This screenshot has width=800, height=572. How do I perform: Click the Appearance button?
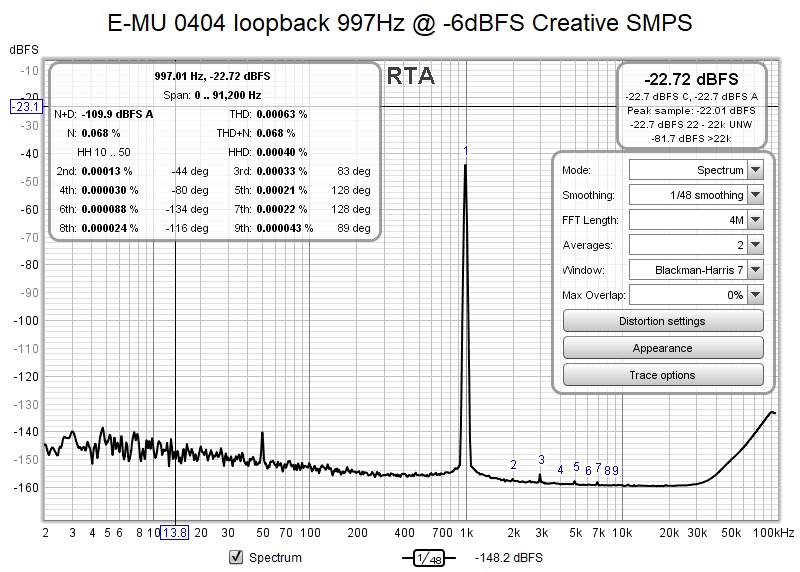[663, 348]
